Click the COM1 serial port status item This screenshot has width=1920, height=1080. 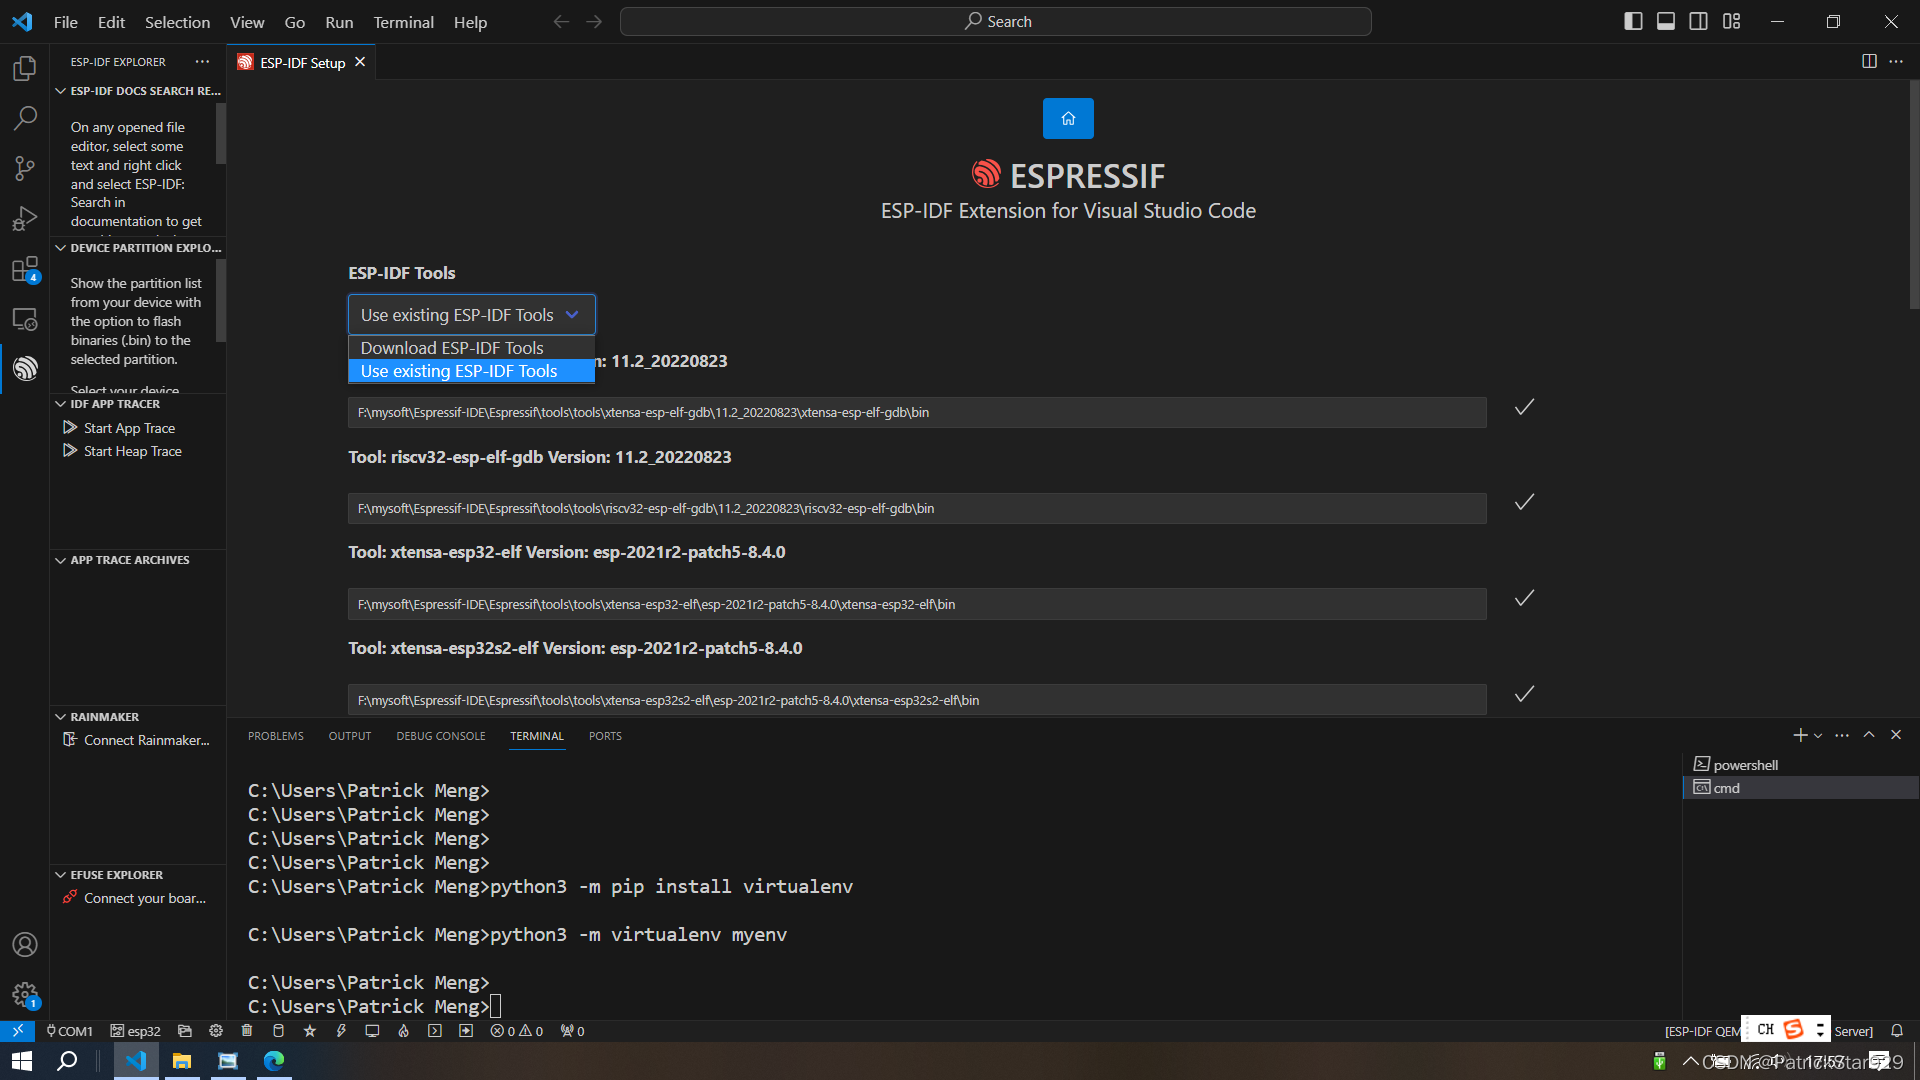point(69,1031)
